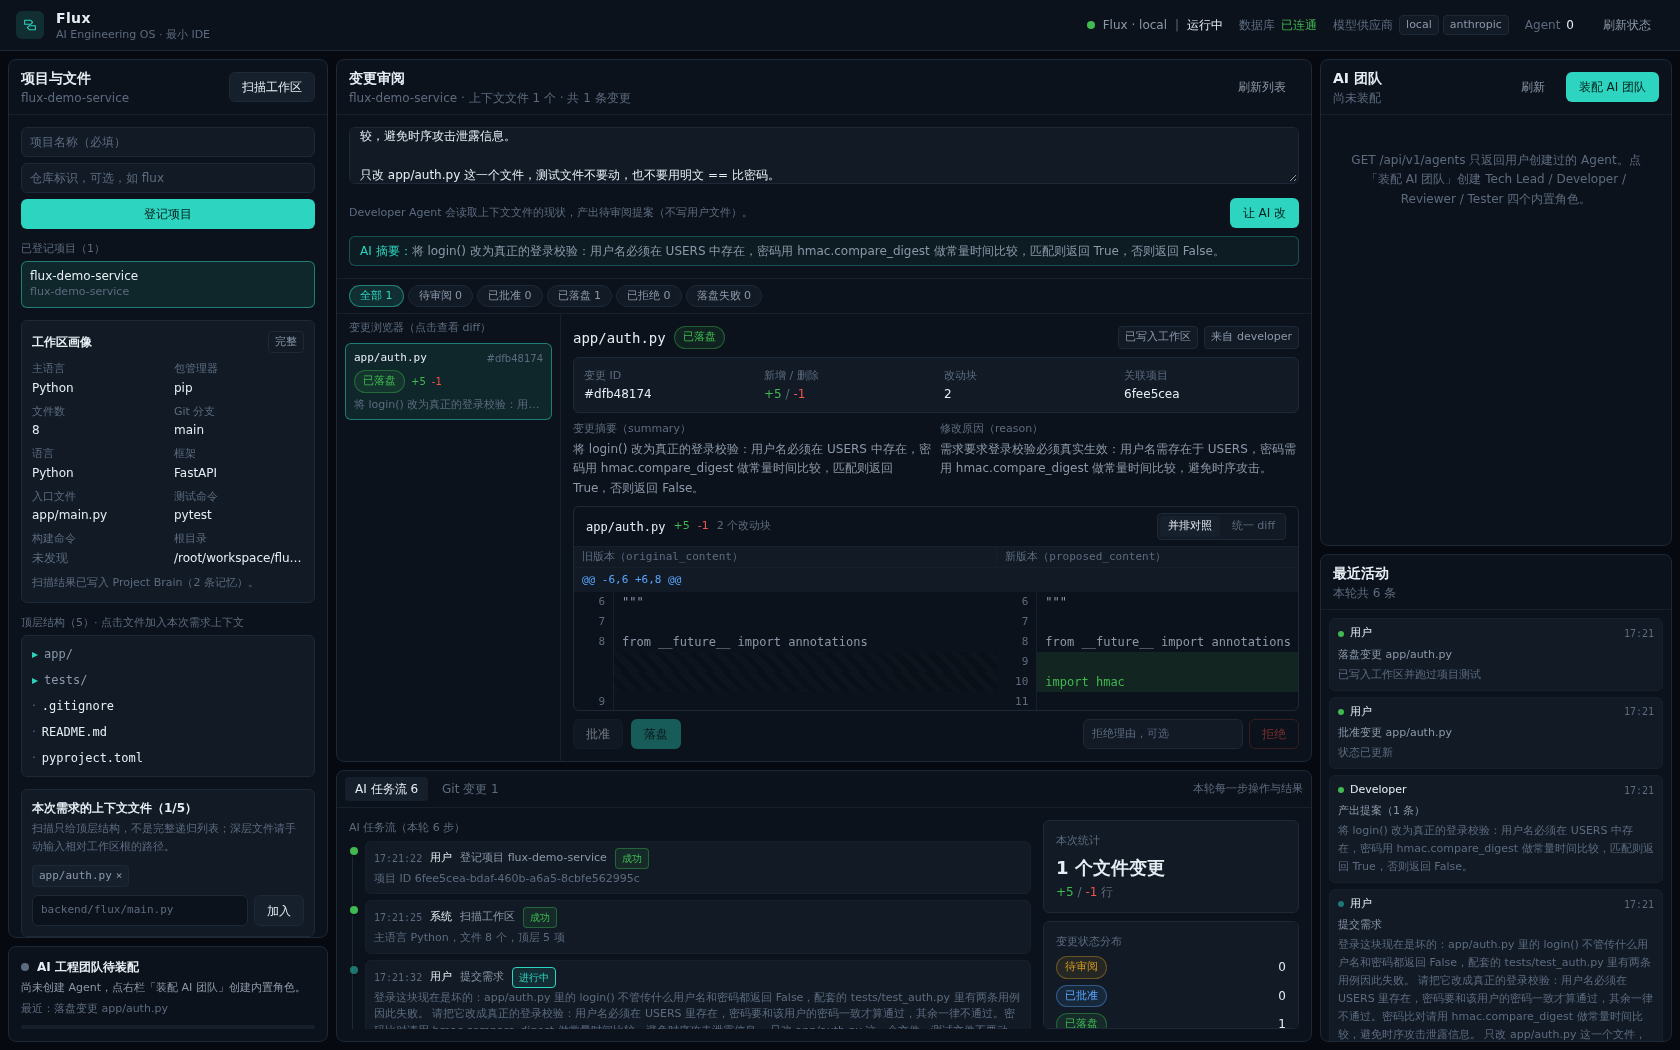Click the 成功 badge on the 17:21:25 系统 step
Viewport: 1680px width, 1050px height.
pos(540,917)
